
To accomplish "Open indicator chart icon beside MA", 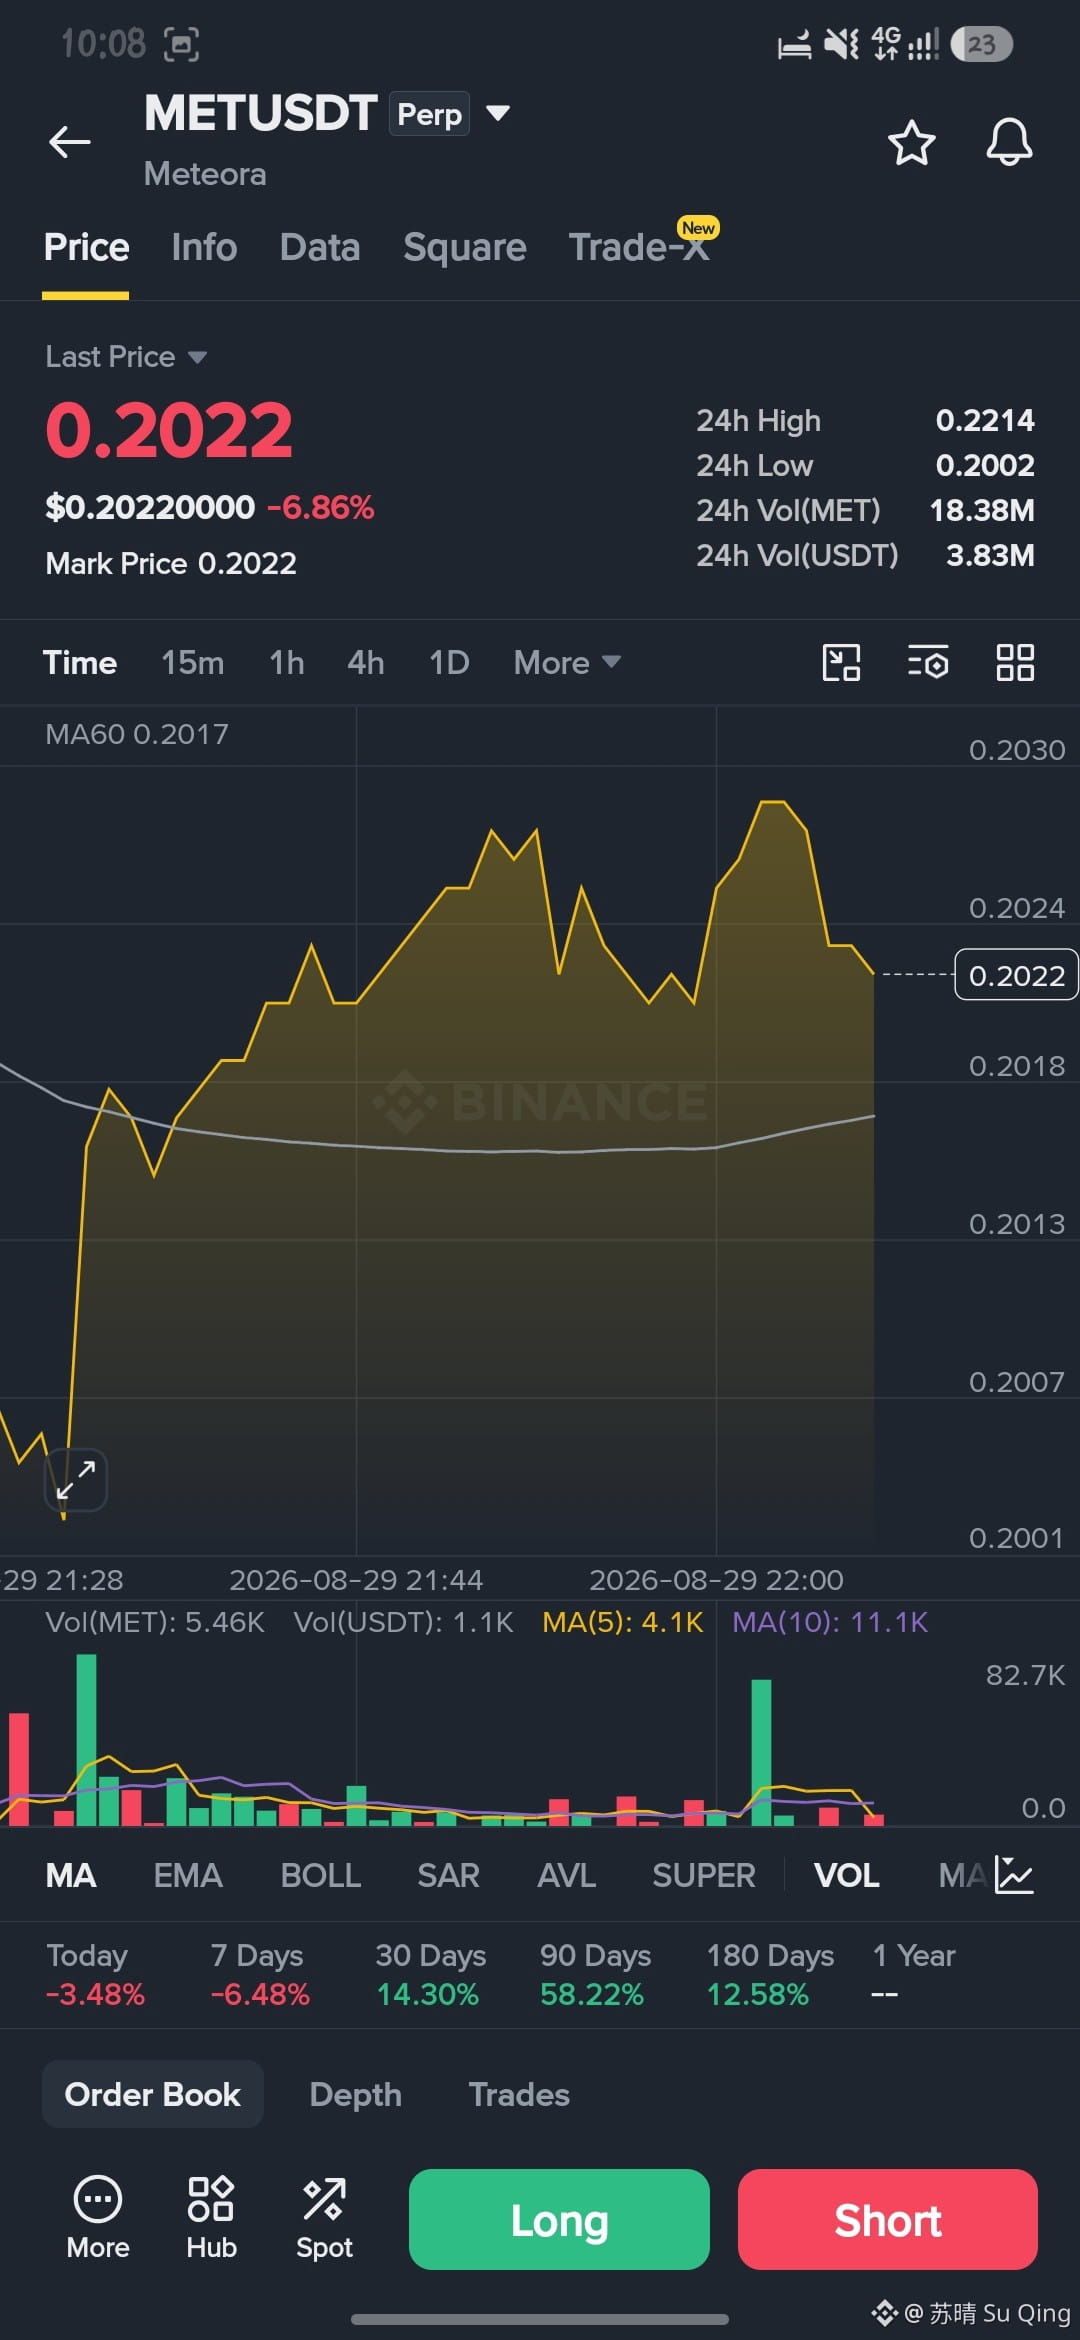I will pos(1014,1875).
